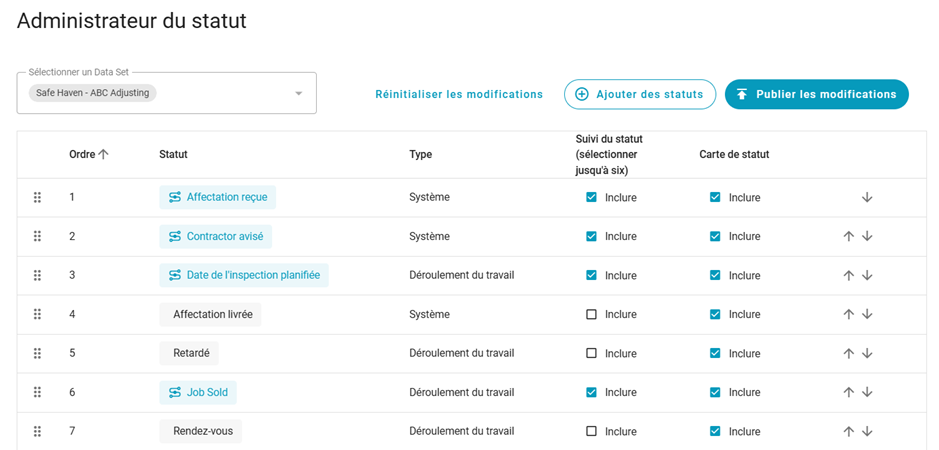The image size is (939, 450).
Task: Move Affectation livrée status down
Action: point(867,315)
